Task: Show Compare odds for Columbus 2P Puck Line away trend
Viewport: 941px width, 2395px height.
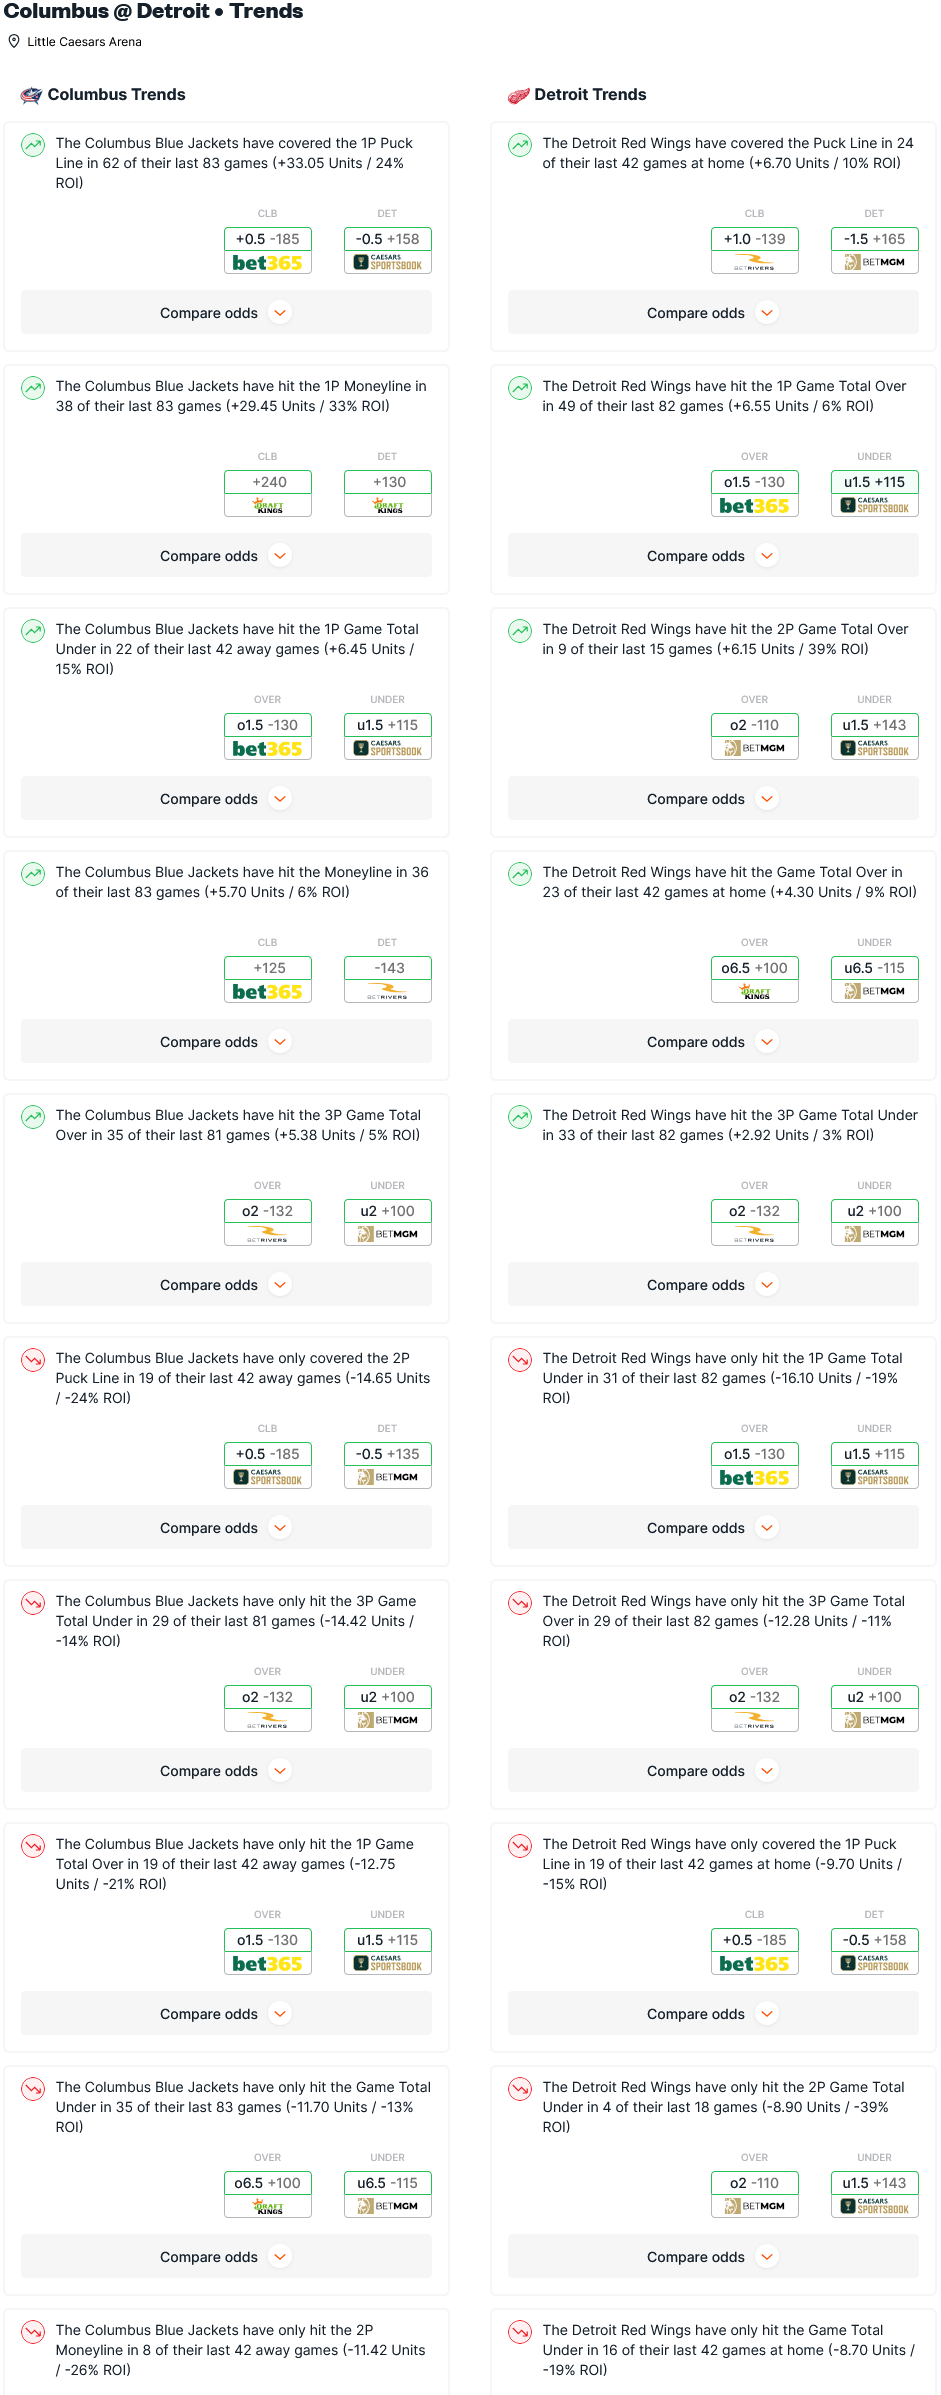Action: coord(226,1528)
